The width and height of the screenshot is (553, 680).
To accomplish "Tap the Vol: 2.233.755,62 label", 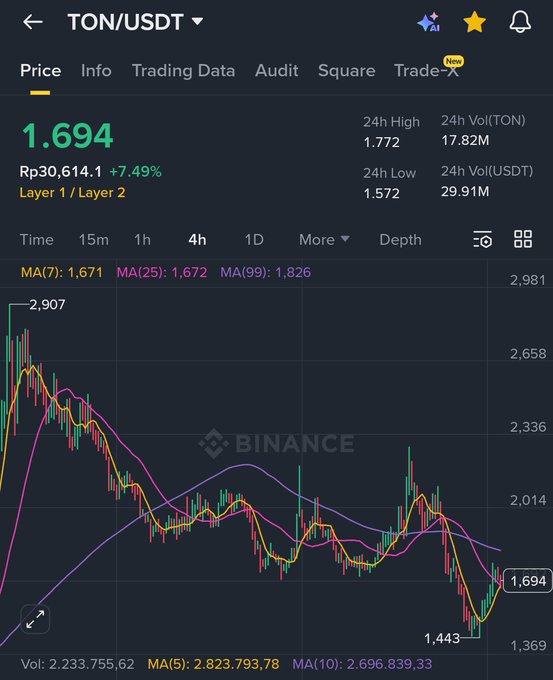I will pos(78,664).
